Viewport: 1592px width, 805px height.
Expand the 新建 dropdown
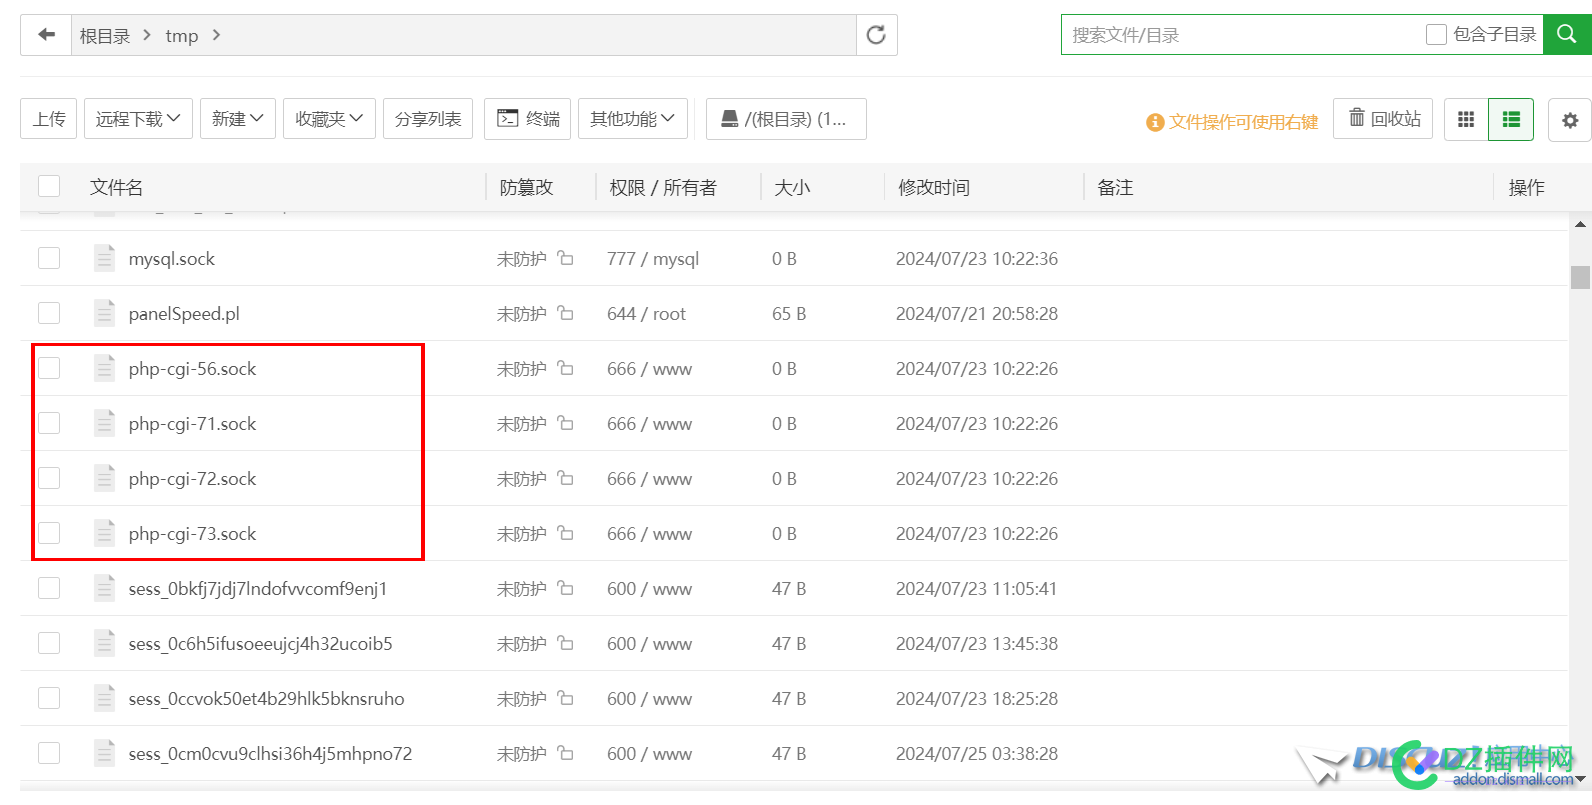pyautogui.click(x=238, y=119)
